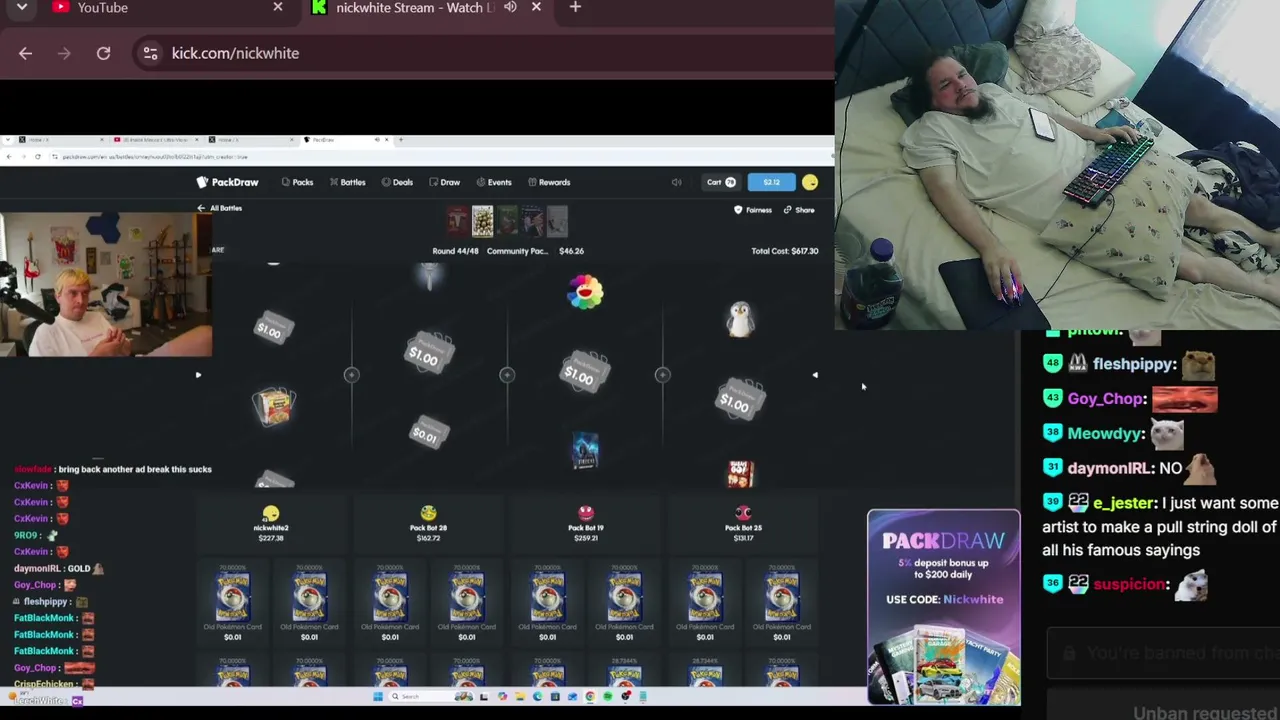Image resolution: width=1280 pixels, height=720 pixels.
Task: Select the second pack thumbnail in the round strip
Action: (482, 221)
